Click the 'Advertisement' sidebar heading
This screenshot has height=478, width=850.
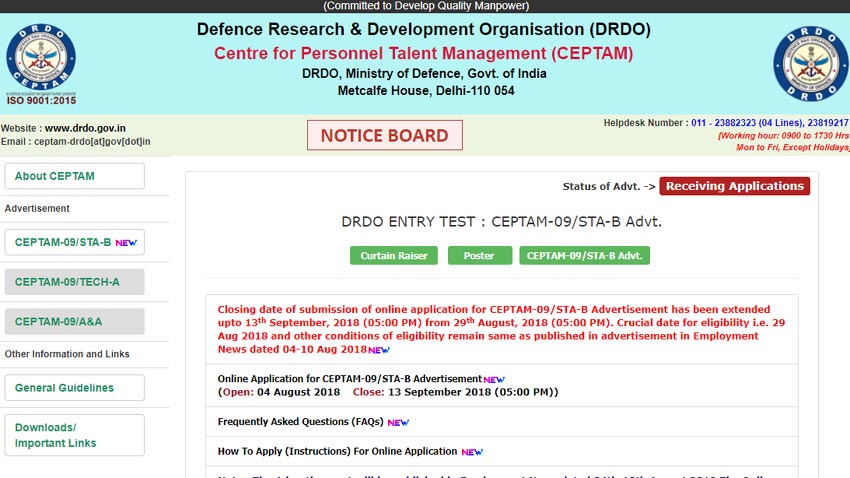37,209
